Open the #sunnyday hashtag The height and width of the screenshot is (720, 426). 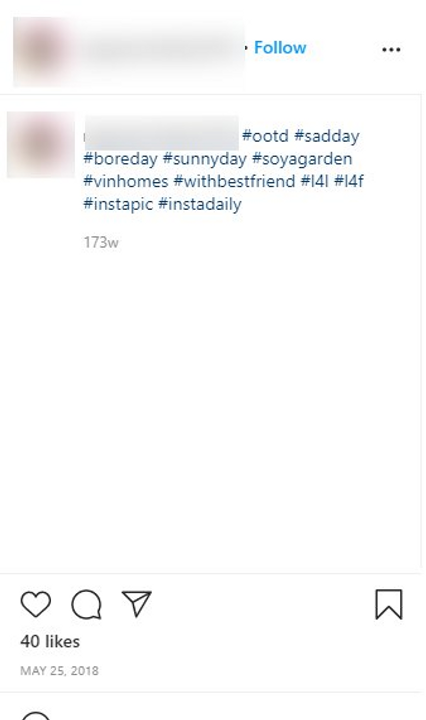205,159
